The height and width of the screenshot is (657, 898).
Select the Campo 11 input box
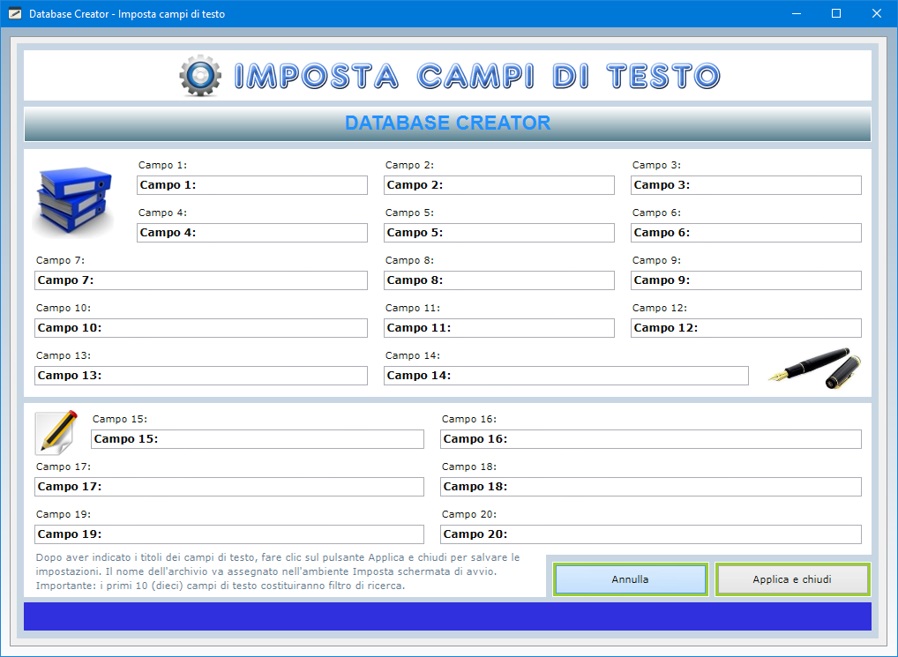point(499,328)
